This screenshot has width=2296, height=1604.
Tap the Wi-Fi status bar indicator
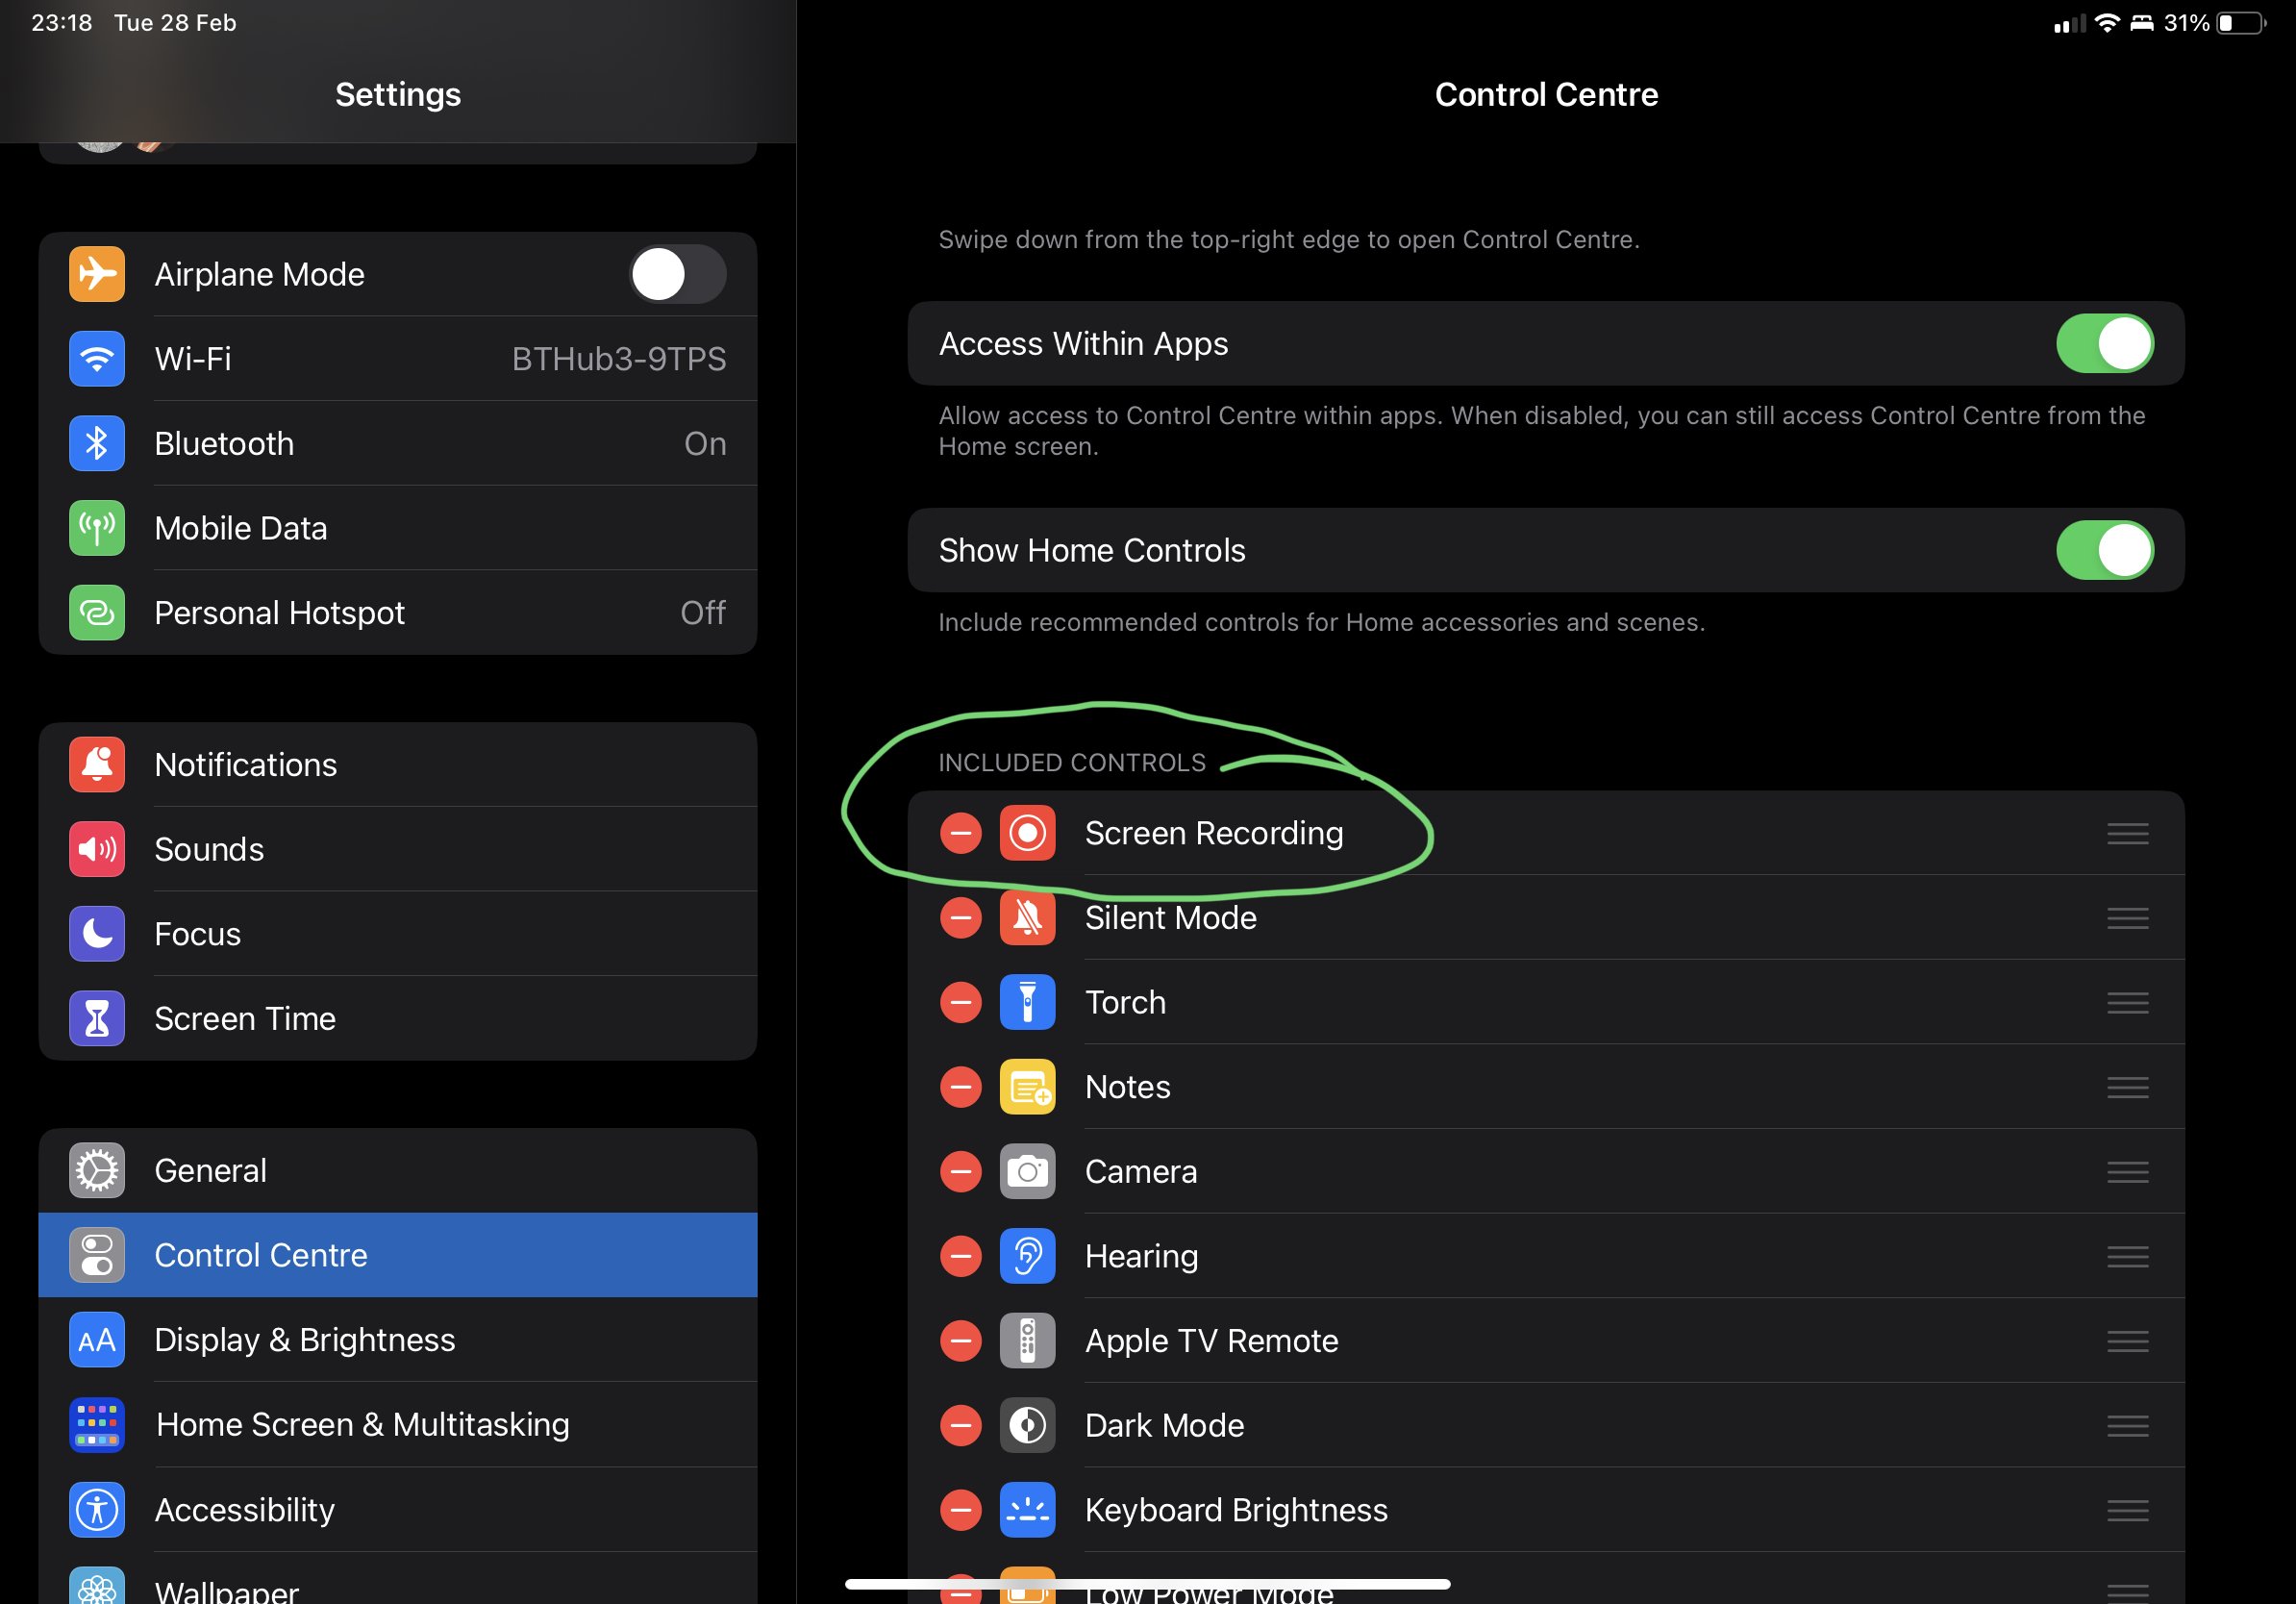click(2107, 22)
